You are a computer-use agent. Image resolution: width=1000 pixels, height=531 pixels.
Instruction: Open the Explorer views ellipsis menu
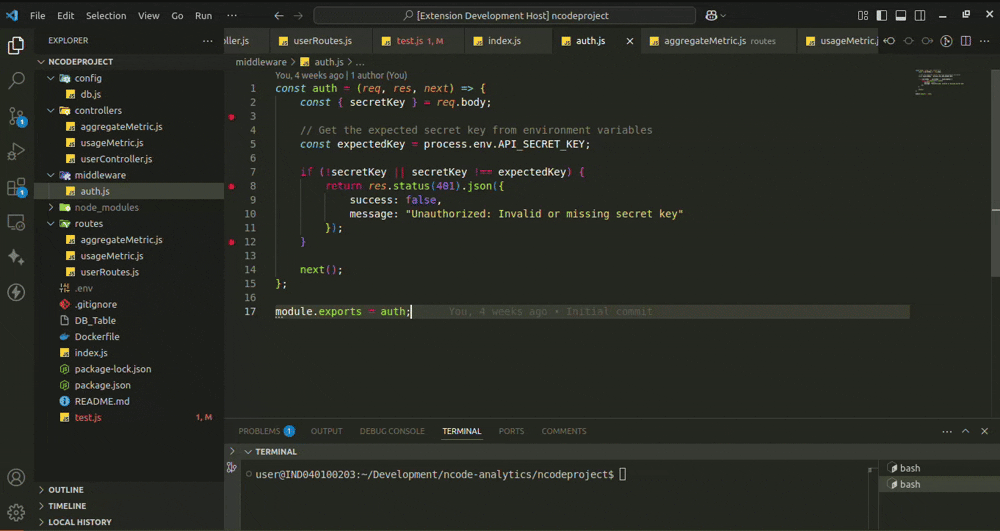tap(208, 41)
